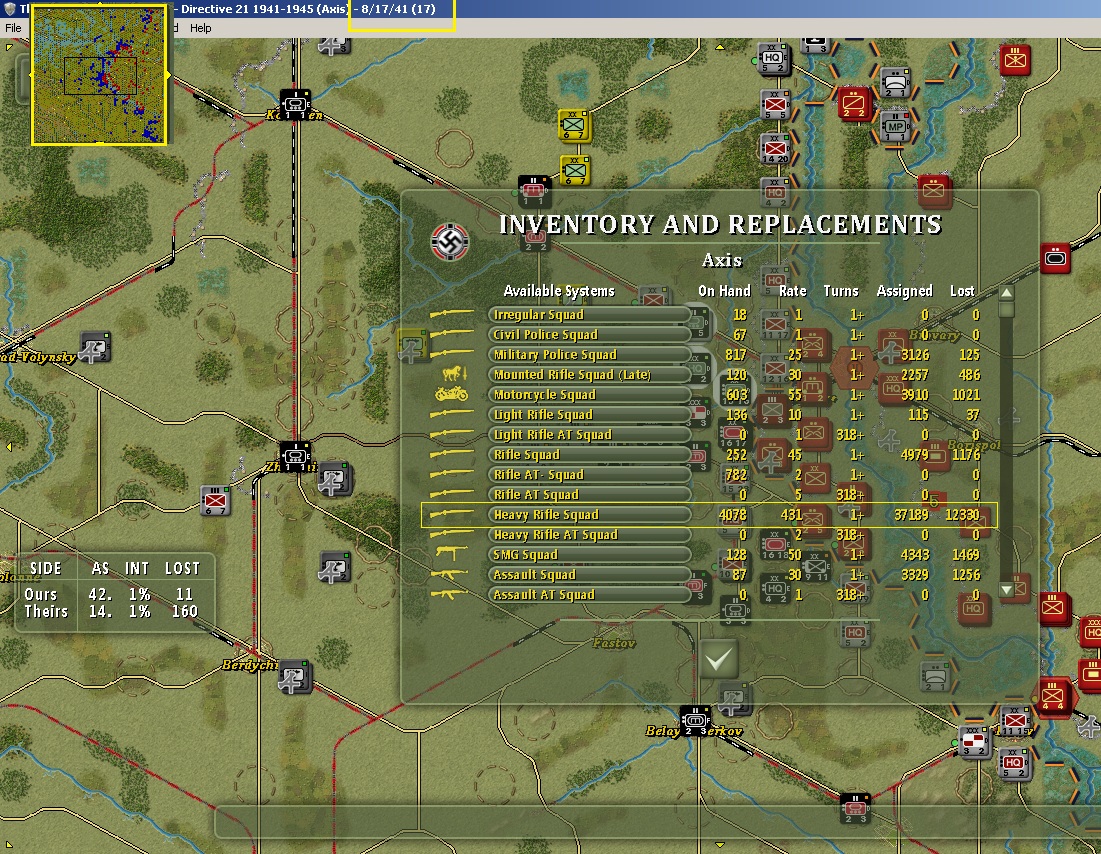
Task: Click the Available Systems column header
Action: click(559, 291)
